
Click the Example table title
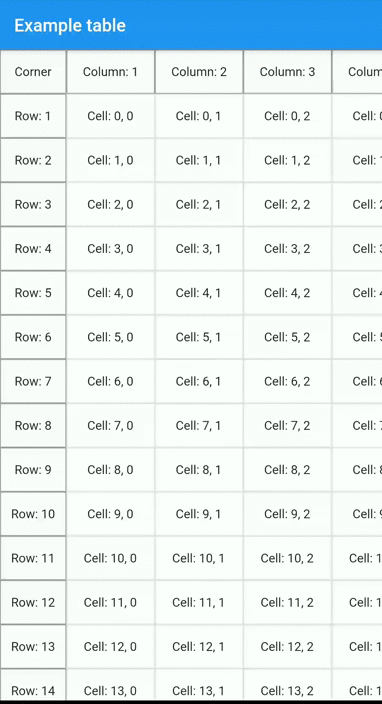[70, 25]
